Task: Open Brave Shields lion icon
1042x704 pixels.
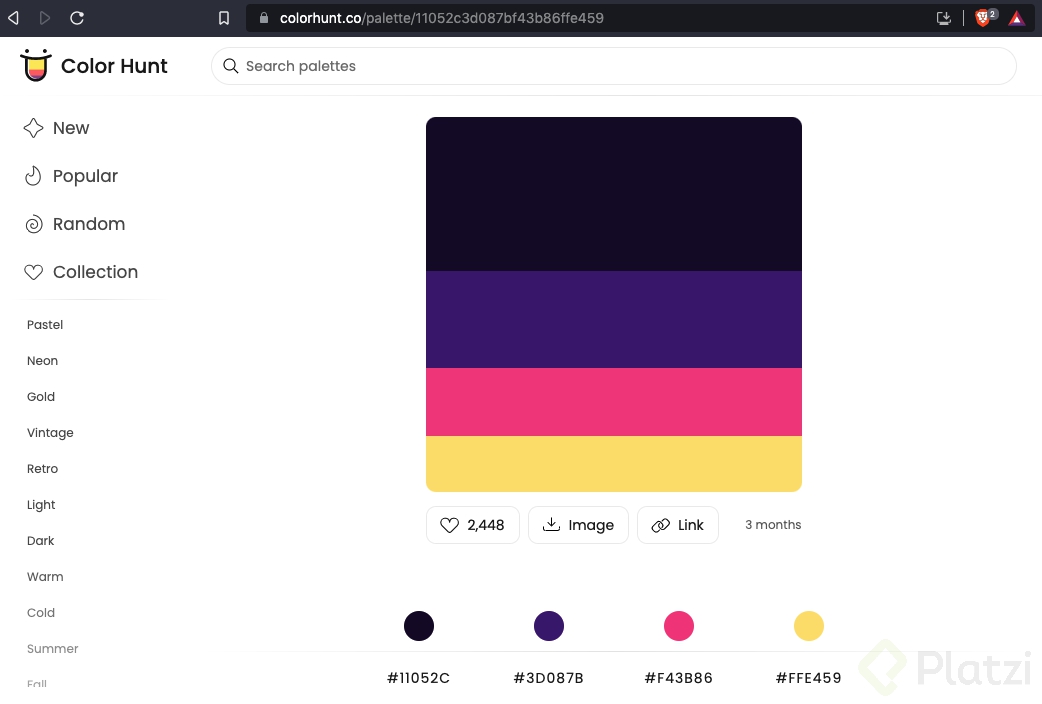Action: [x=984, y=18]
